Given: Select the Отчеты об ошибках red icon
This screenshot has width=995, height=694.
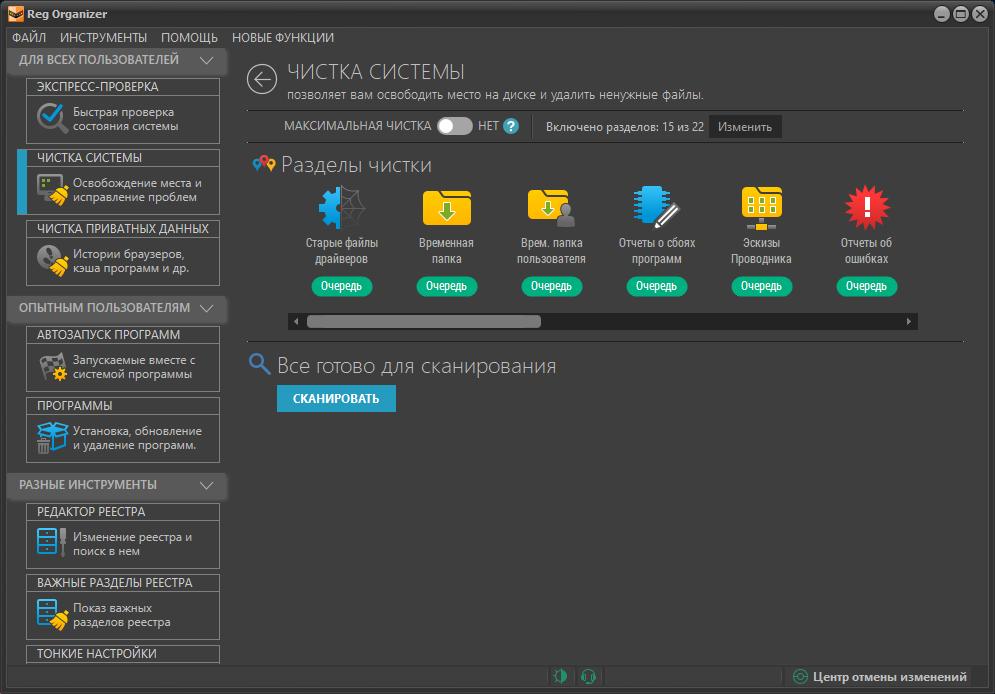Looking at the screenshot, I should (866, 207).
